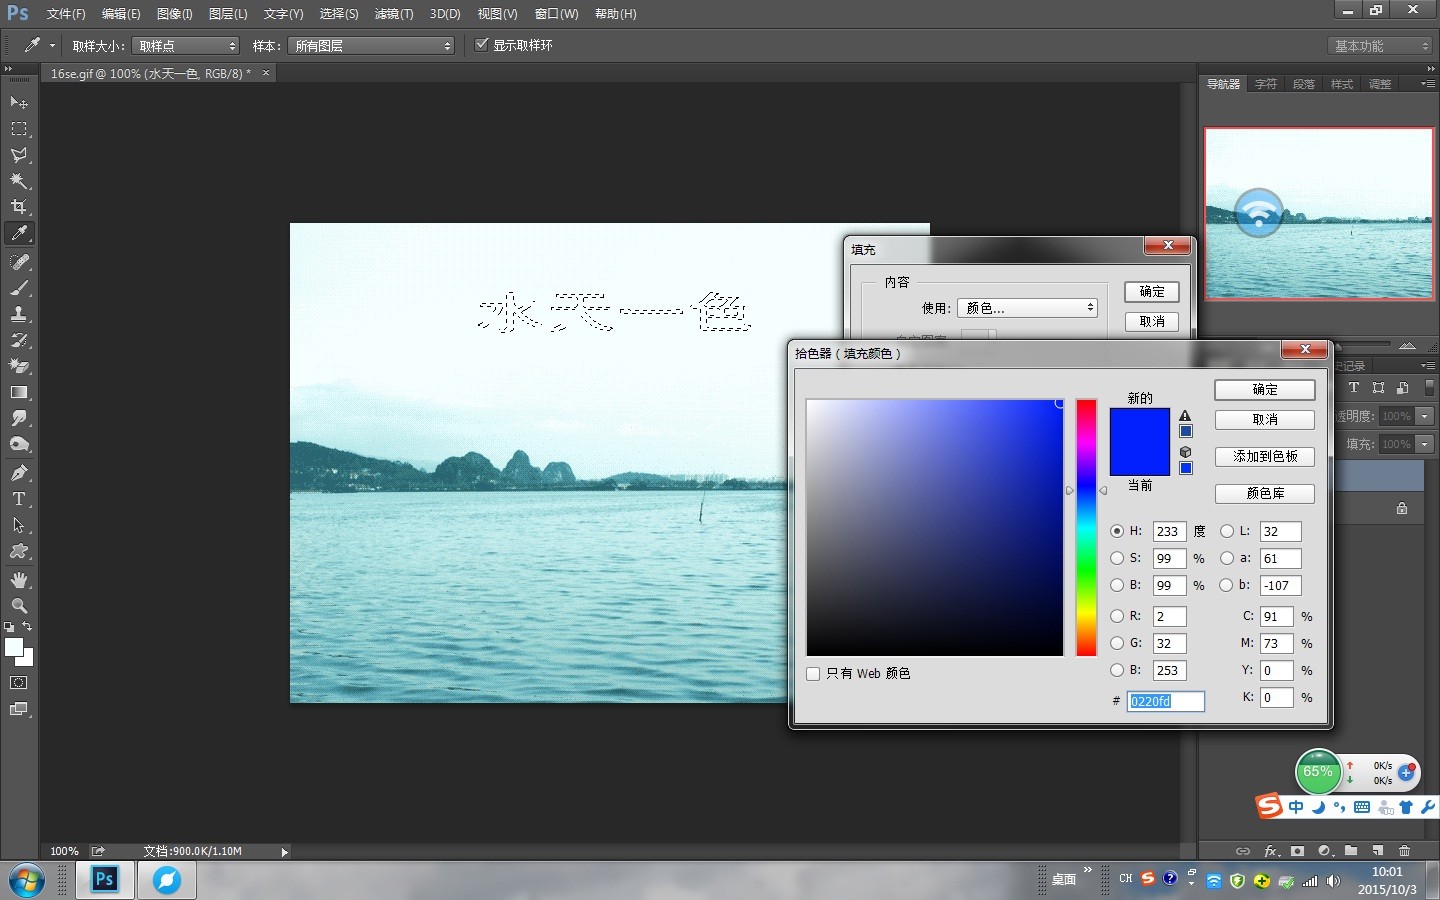Image resolution: width=1440 pixels, height=900 pixels.
Task: Open the Layer menu
Action: click(228, 14)
